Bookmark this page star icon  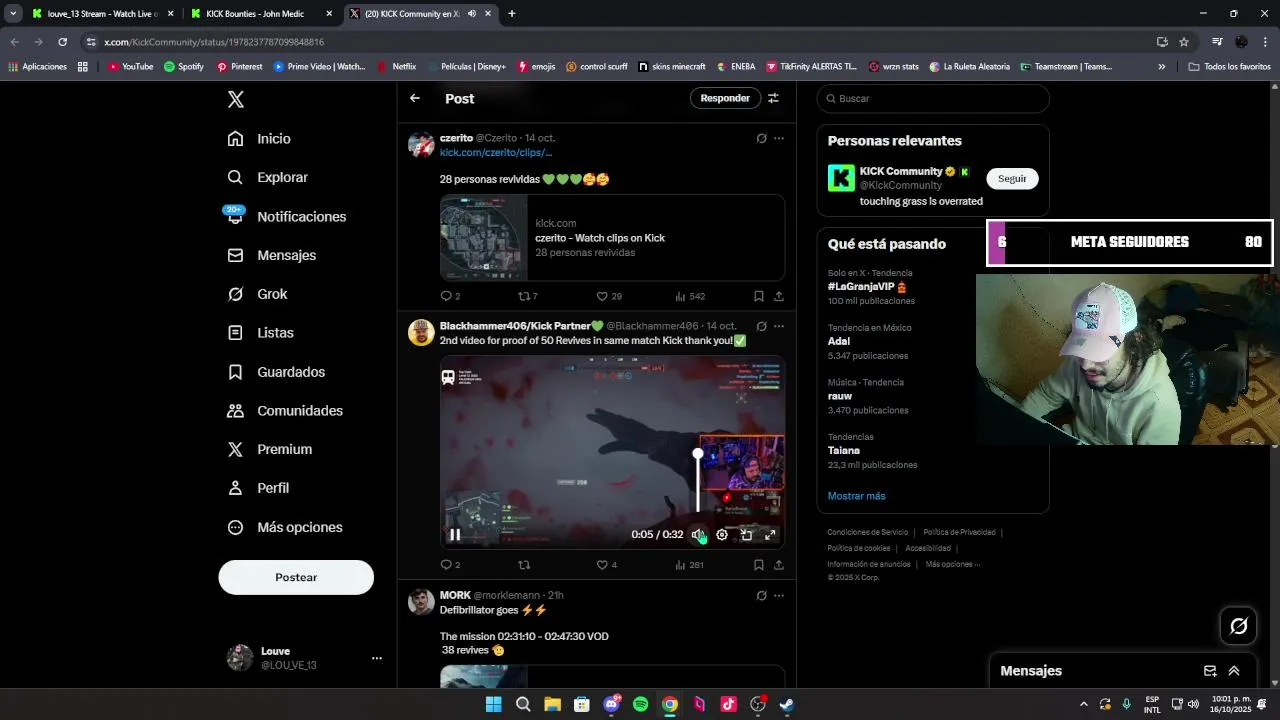click(x=1184, y=42)
